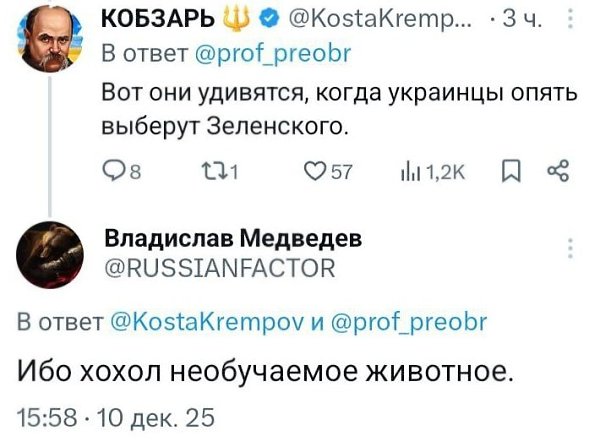
Task: Open more options on Владислав Медведев's post
Action: pyautogui.click(x=571, y=249)
